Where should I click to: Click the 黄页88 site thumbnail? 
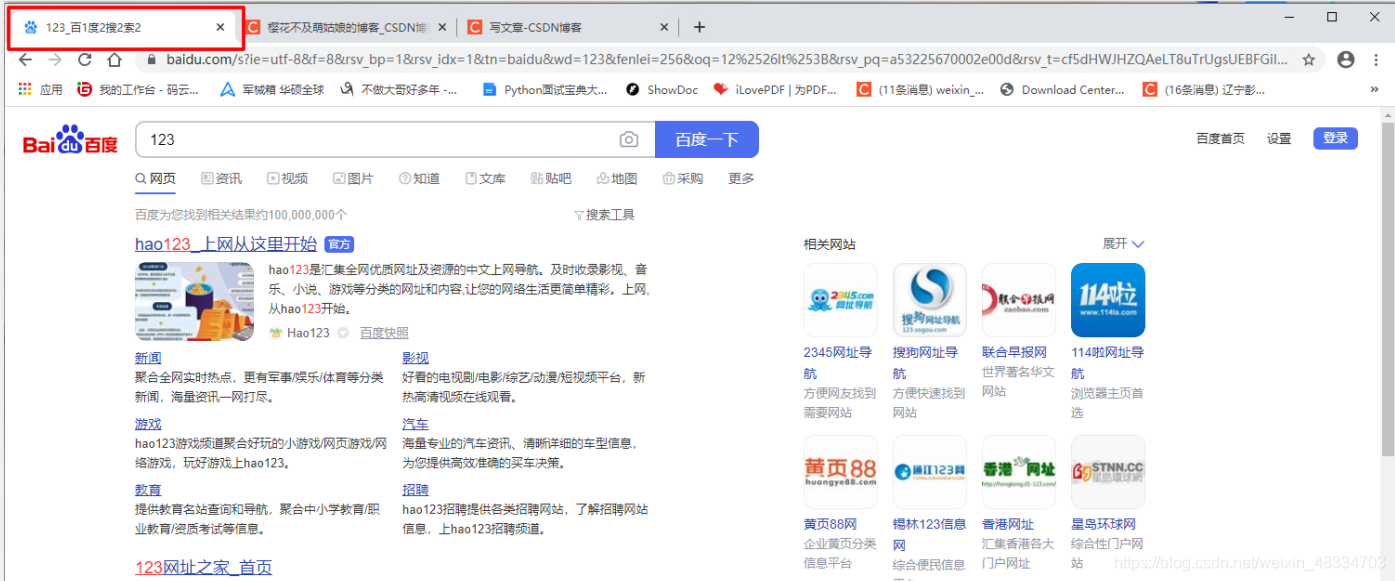click(840, 472)
